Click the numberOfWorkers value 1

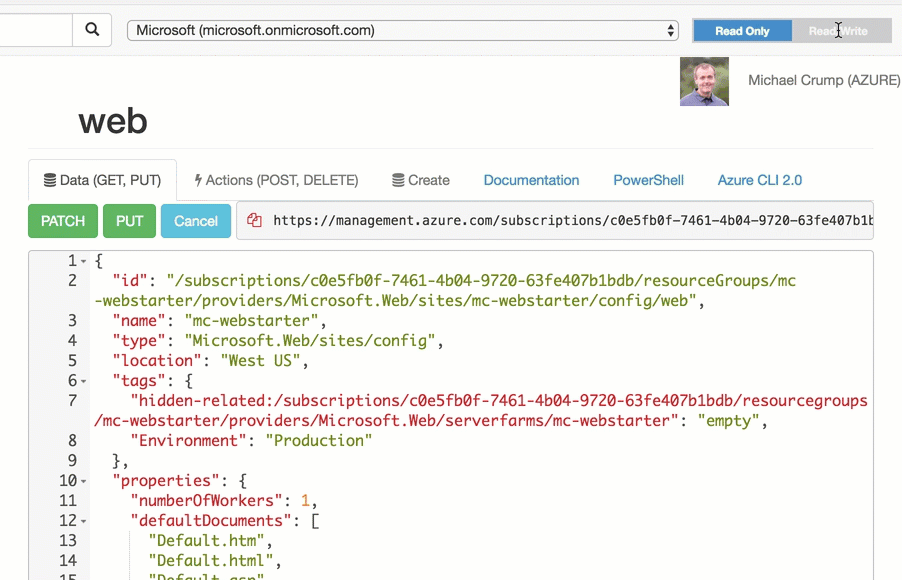[305, 501]
